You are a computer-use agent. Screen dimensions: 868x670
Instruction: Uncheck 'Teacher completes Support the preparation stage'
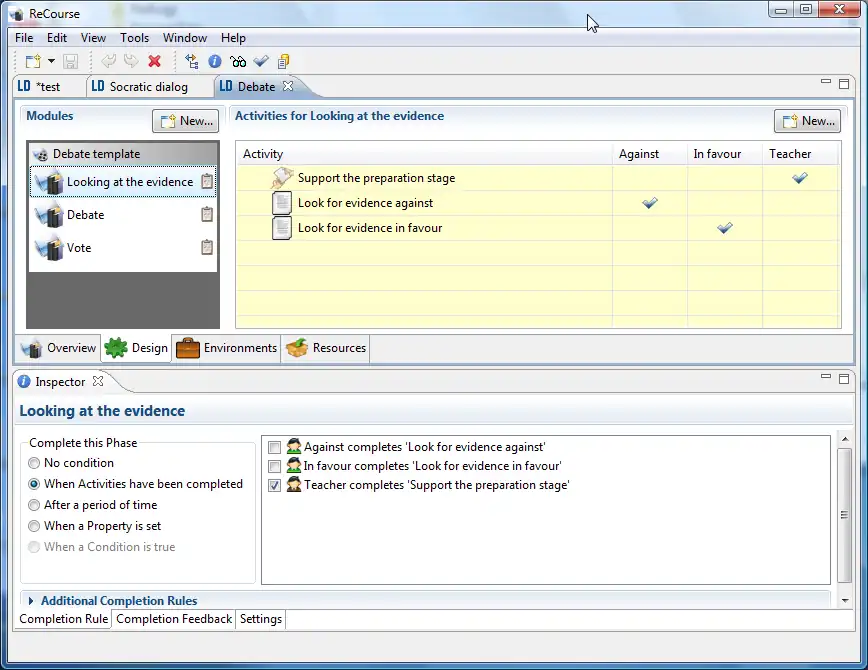coord(275,486)
